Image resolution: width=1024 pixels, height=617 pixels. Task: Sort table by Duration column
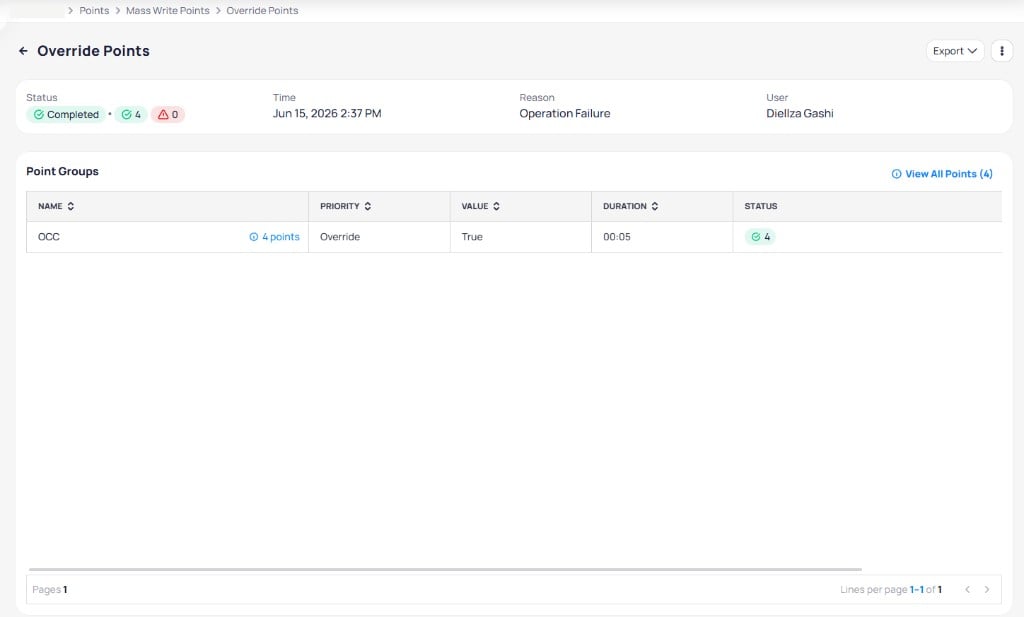[630, 206]
